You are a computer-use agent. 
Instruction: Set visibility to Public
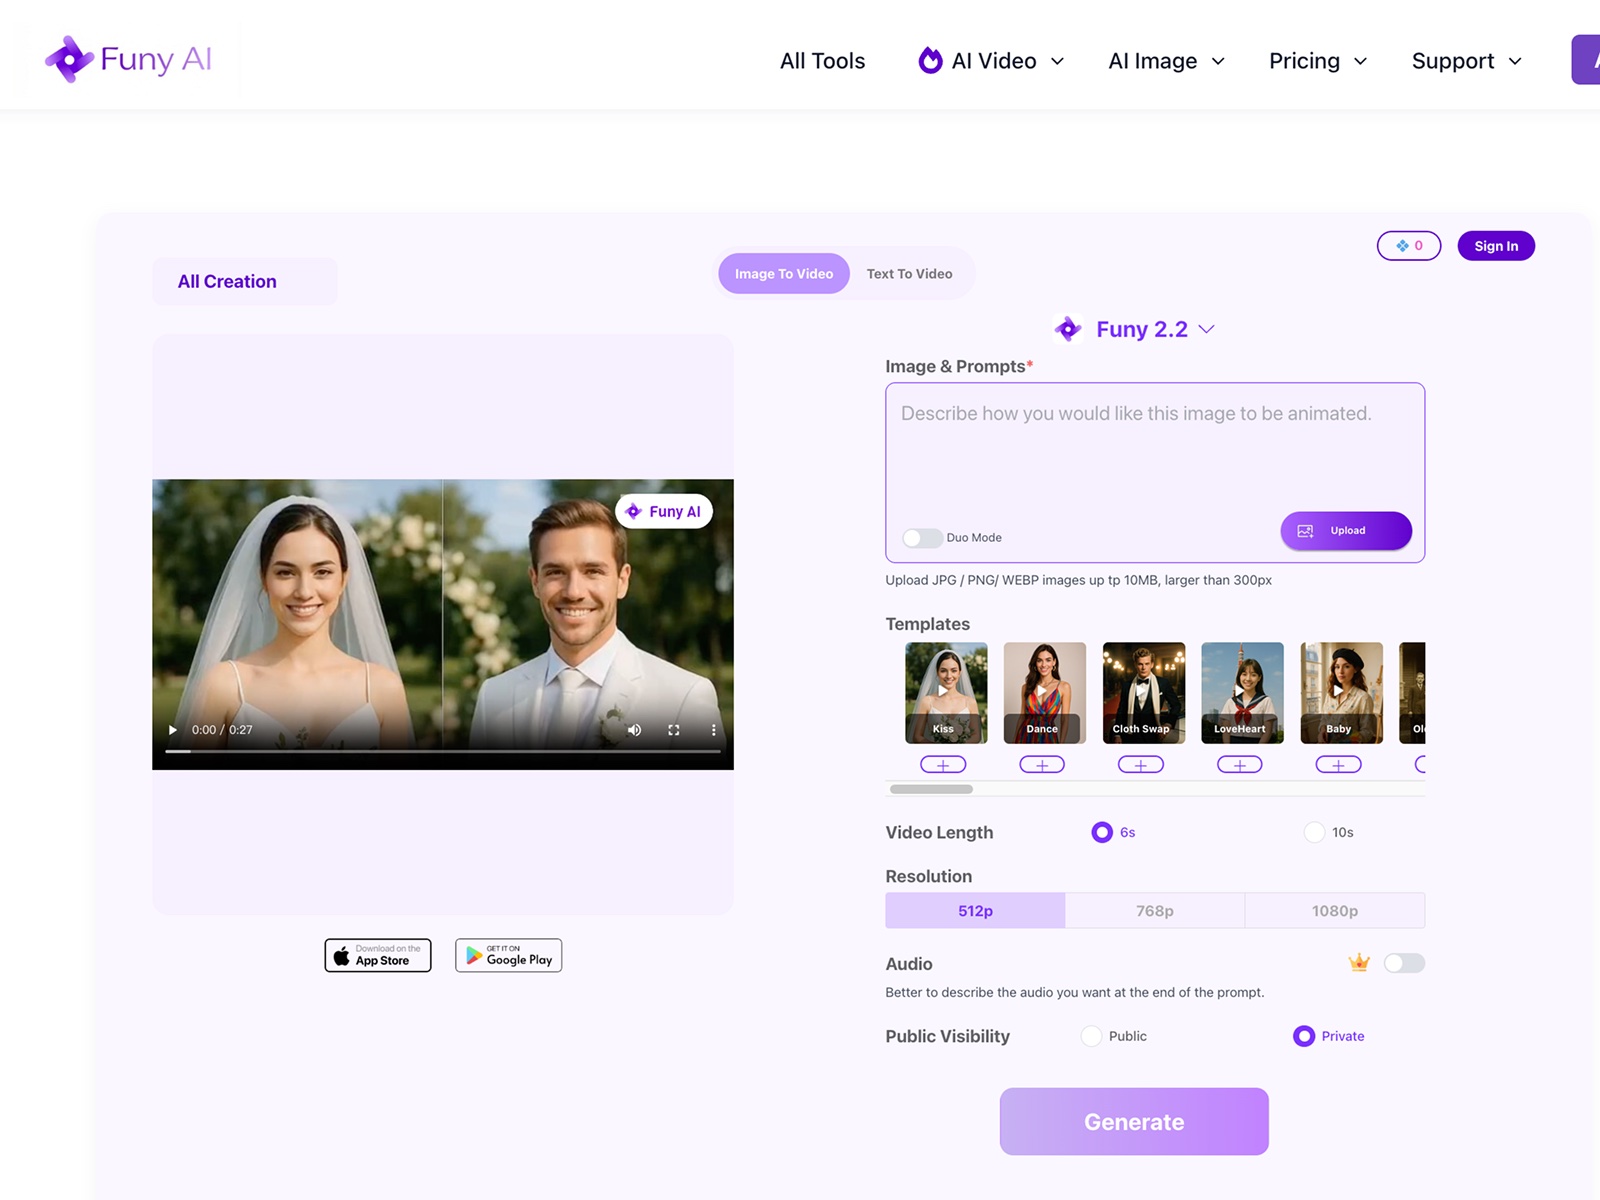click(1092, 1036)
